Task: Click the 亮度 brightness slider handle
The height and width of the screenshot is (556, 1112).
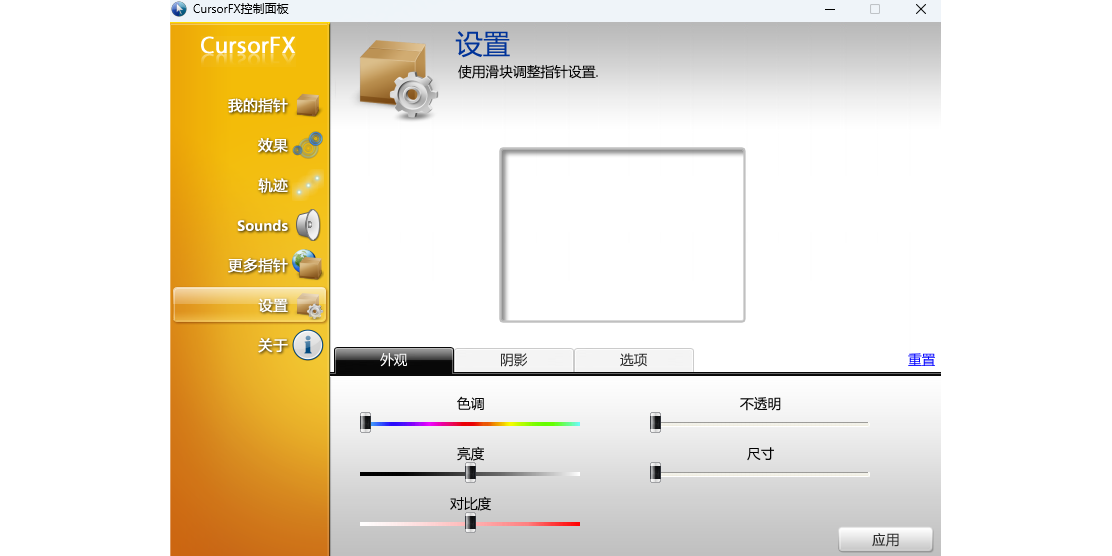Action: pos(470,473)
